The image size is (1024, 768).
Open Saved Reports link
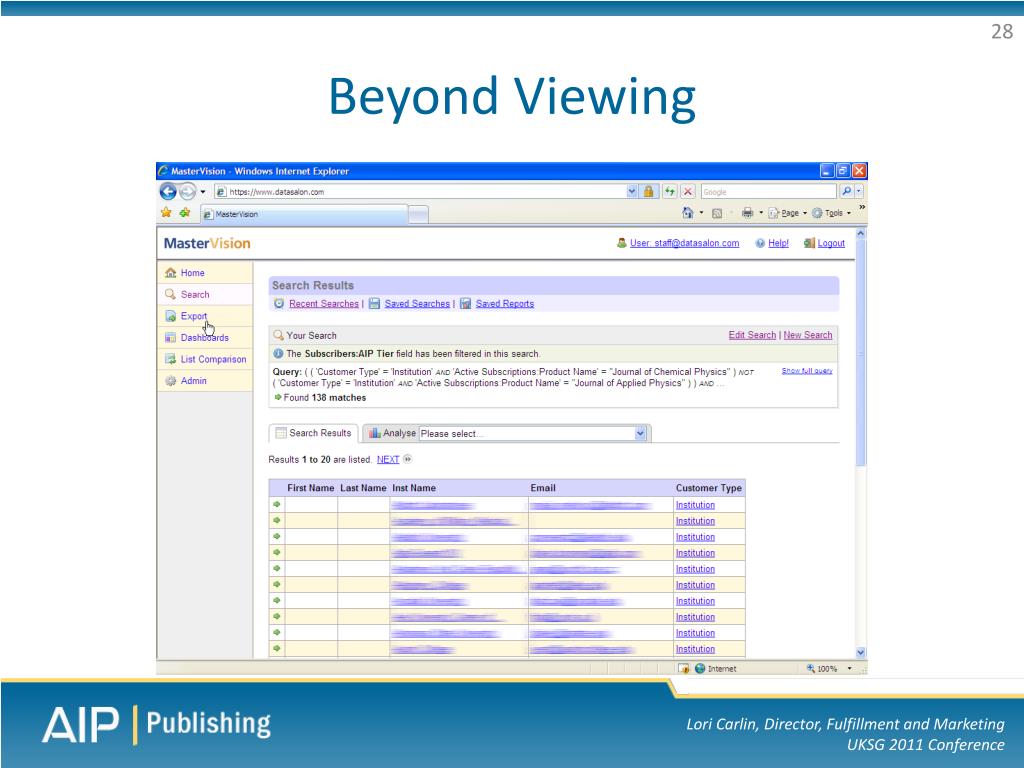[x=505, y=304]
